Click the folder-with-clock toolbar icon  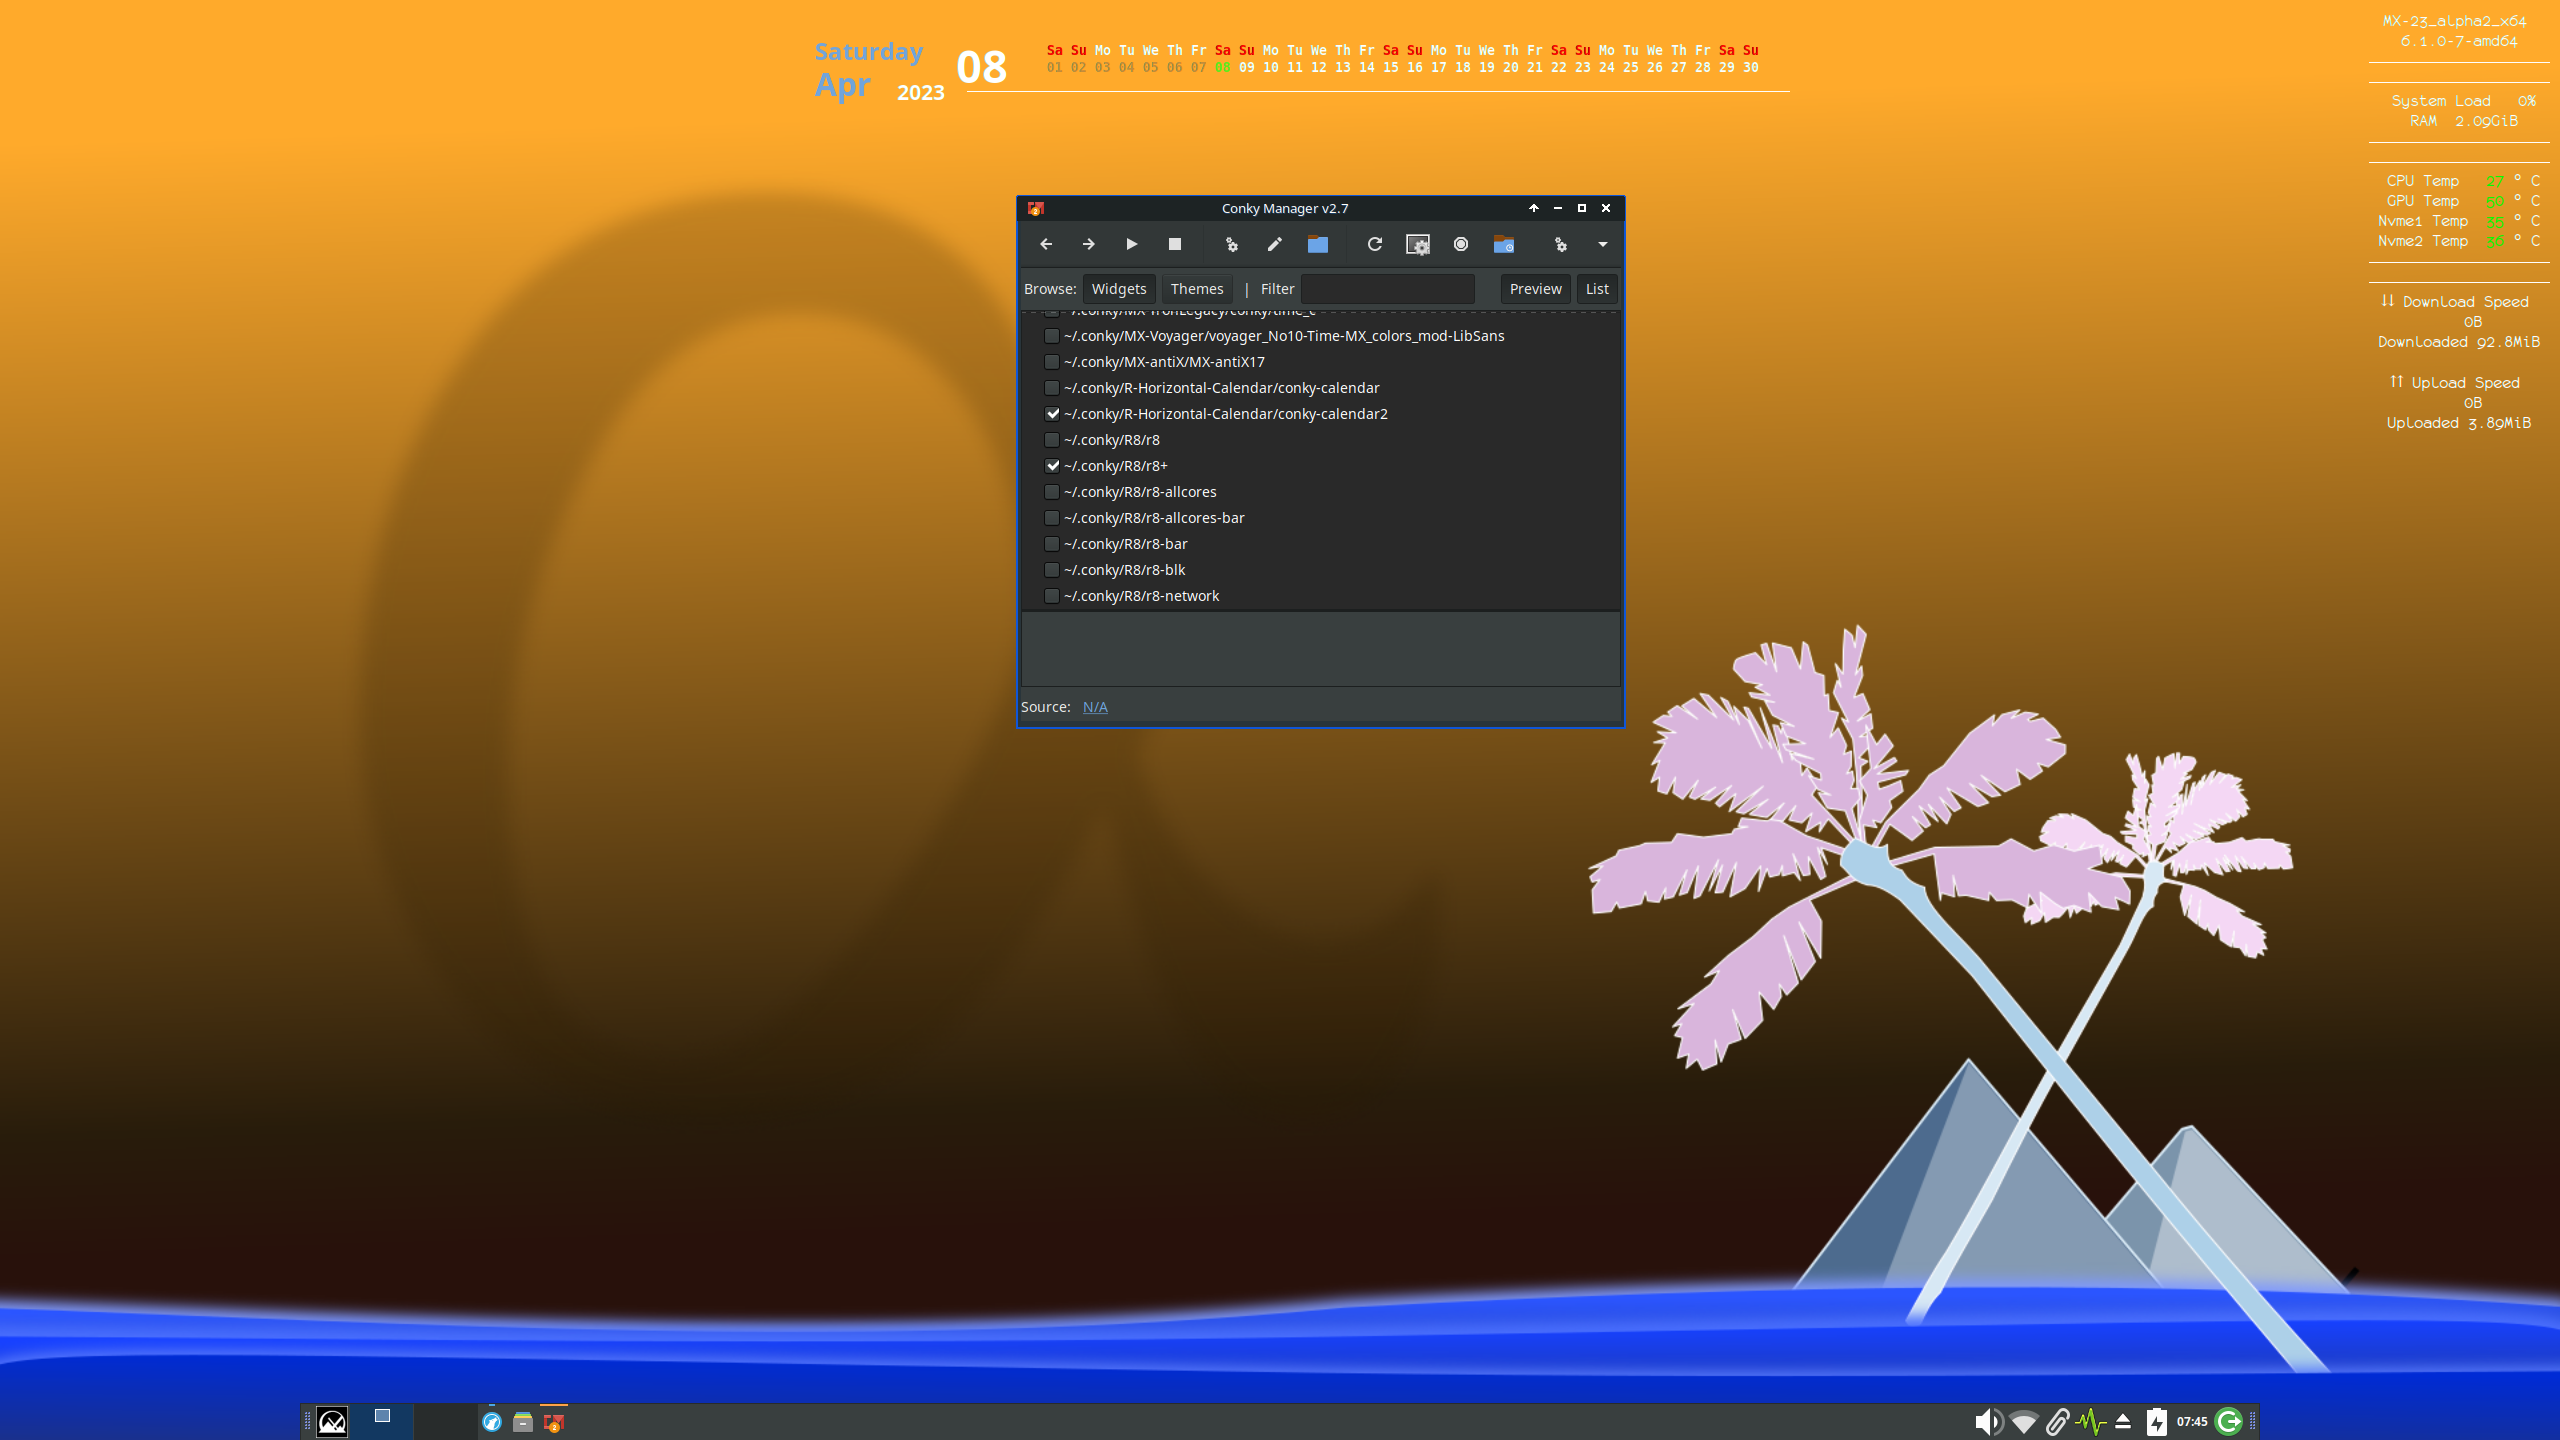(x=1503, y=244)
